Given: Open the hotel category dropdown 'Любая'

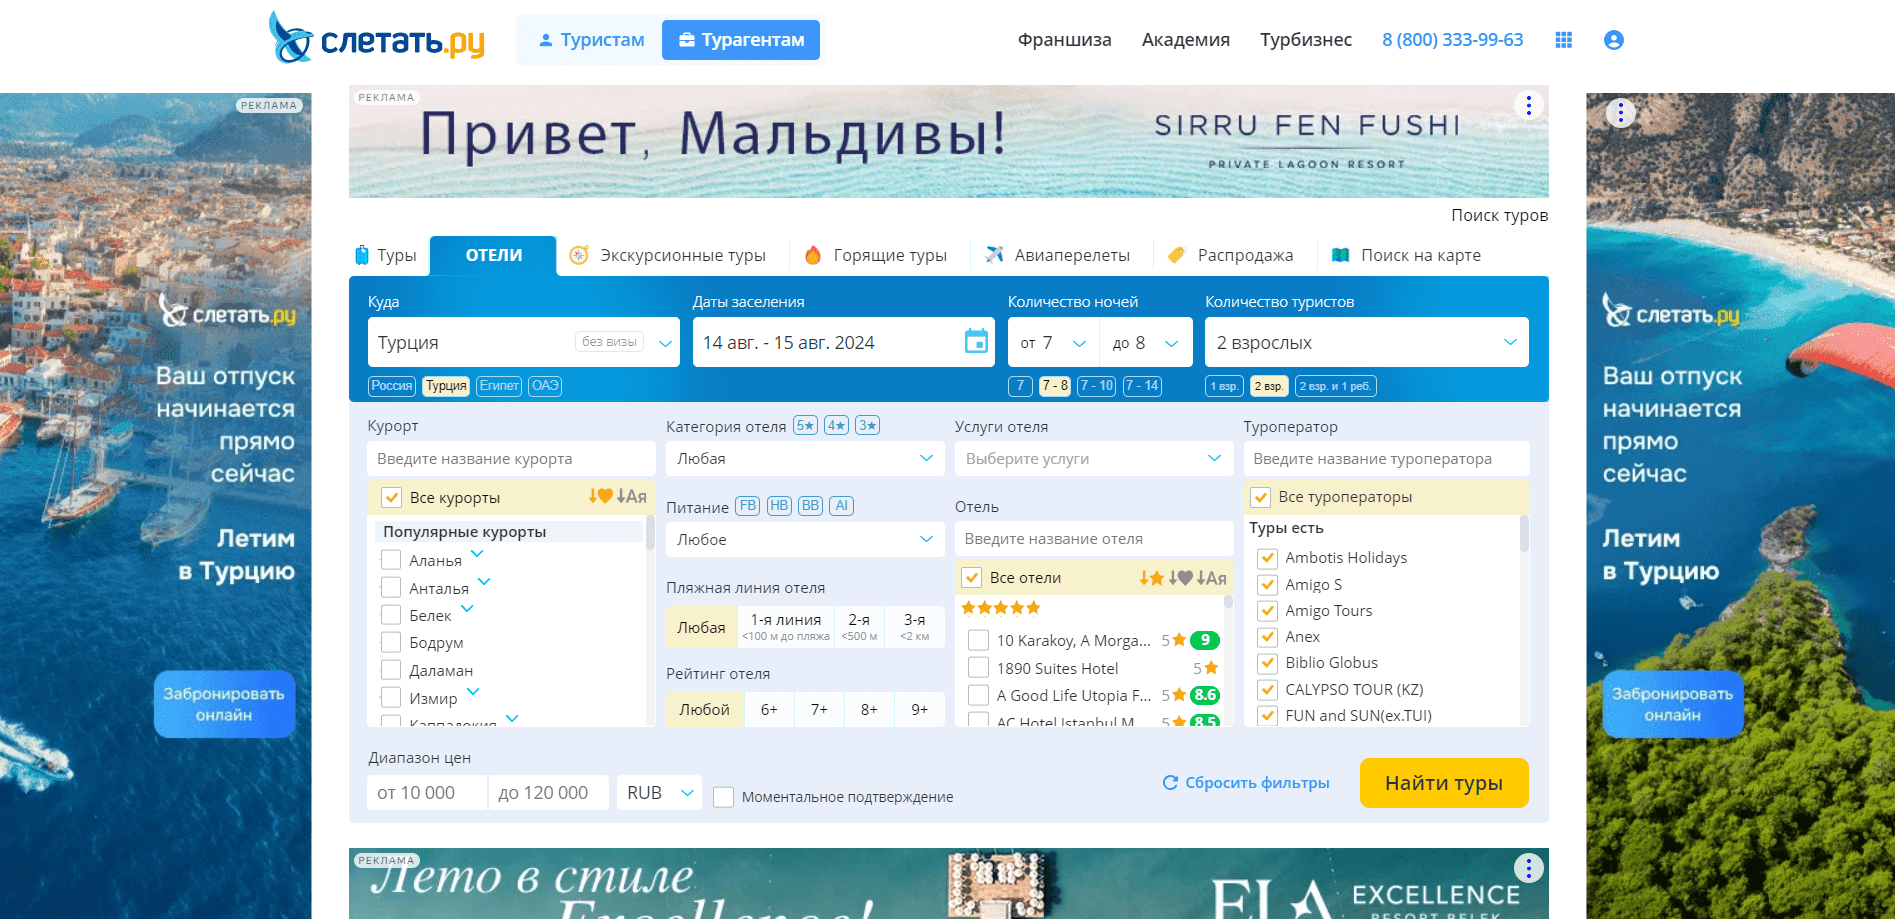Looking at the screenshot, I should coord(805,458).
